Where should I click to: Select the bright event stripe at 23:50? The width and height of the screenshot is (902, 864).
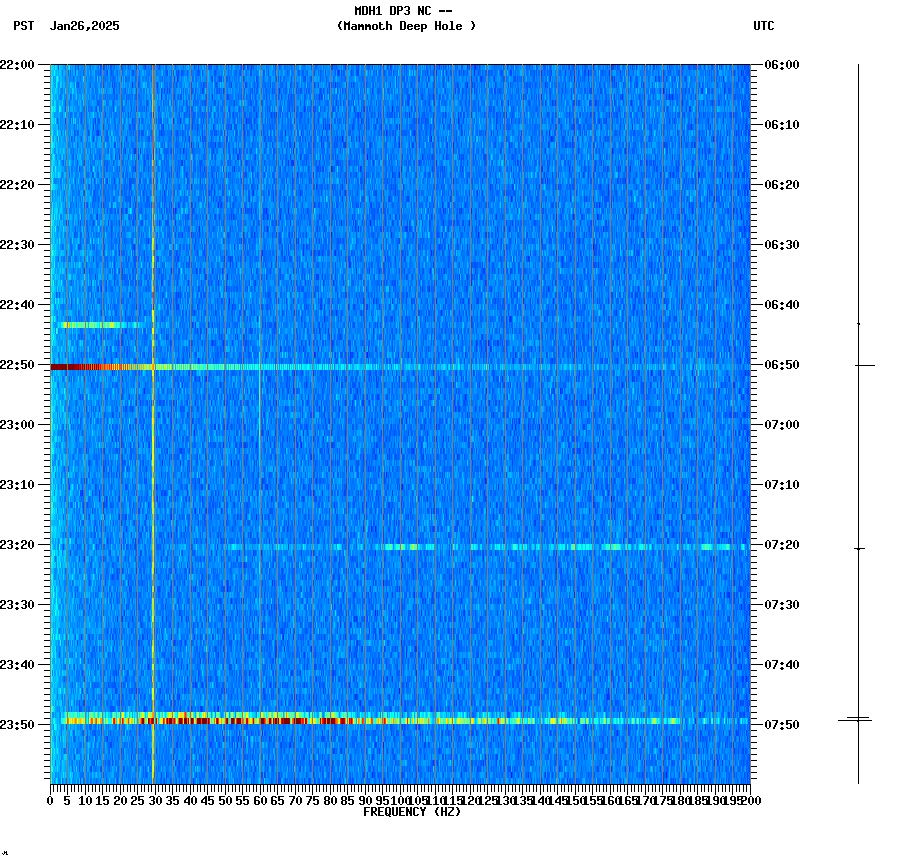[x=300, y=718]
